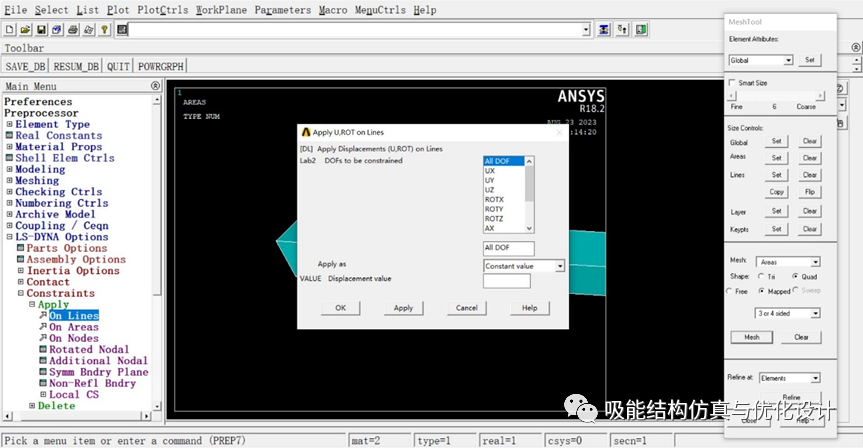863x448 pixels.
Task: Open the File menu
Action: click(x=15, y=10)
